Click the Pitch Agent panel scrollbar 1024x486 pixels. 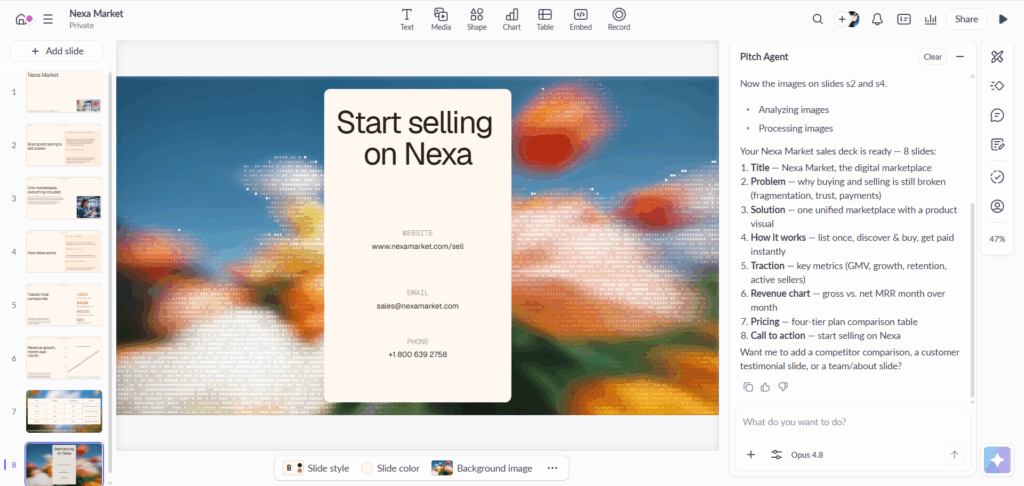click(x=972, y=300)
